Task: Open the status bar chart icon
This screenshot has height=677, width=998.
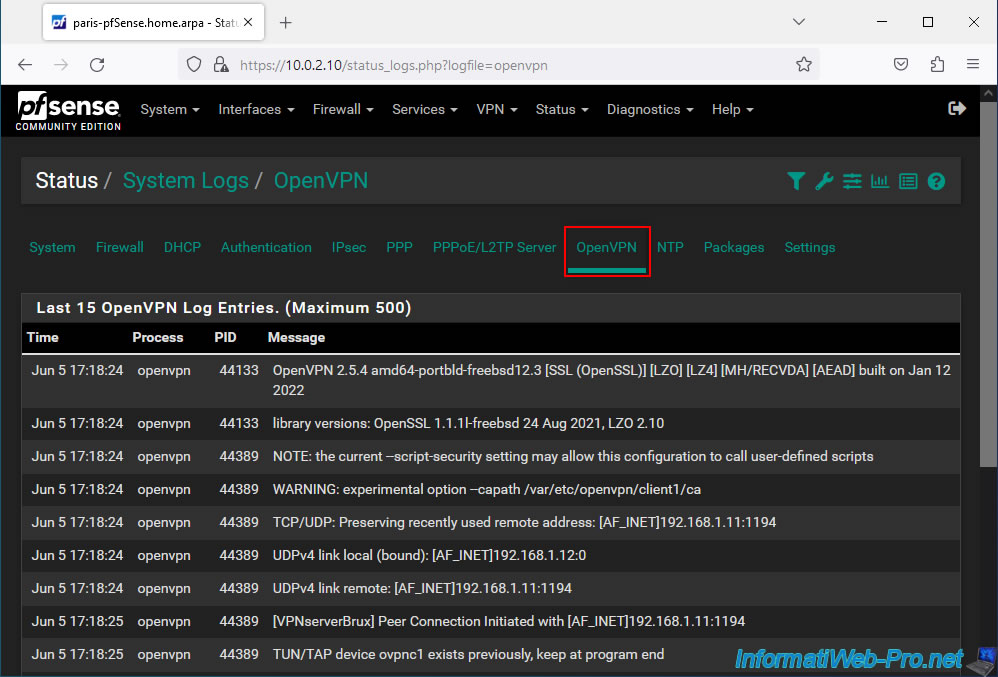Action: click(x=880, y=181)
